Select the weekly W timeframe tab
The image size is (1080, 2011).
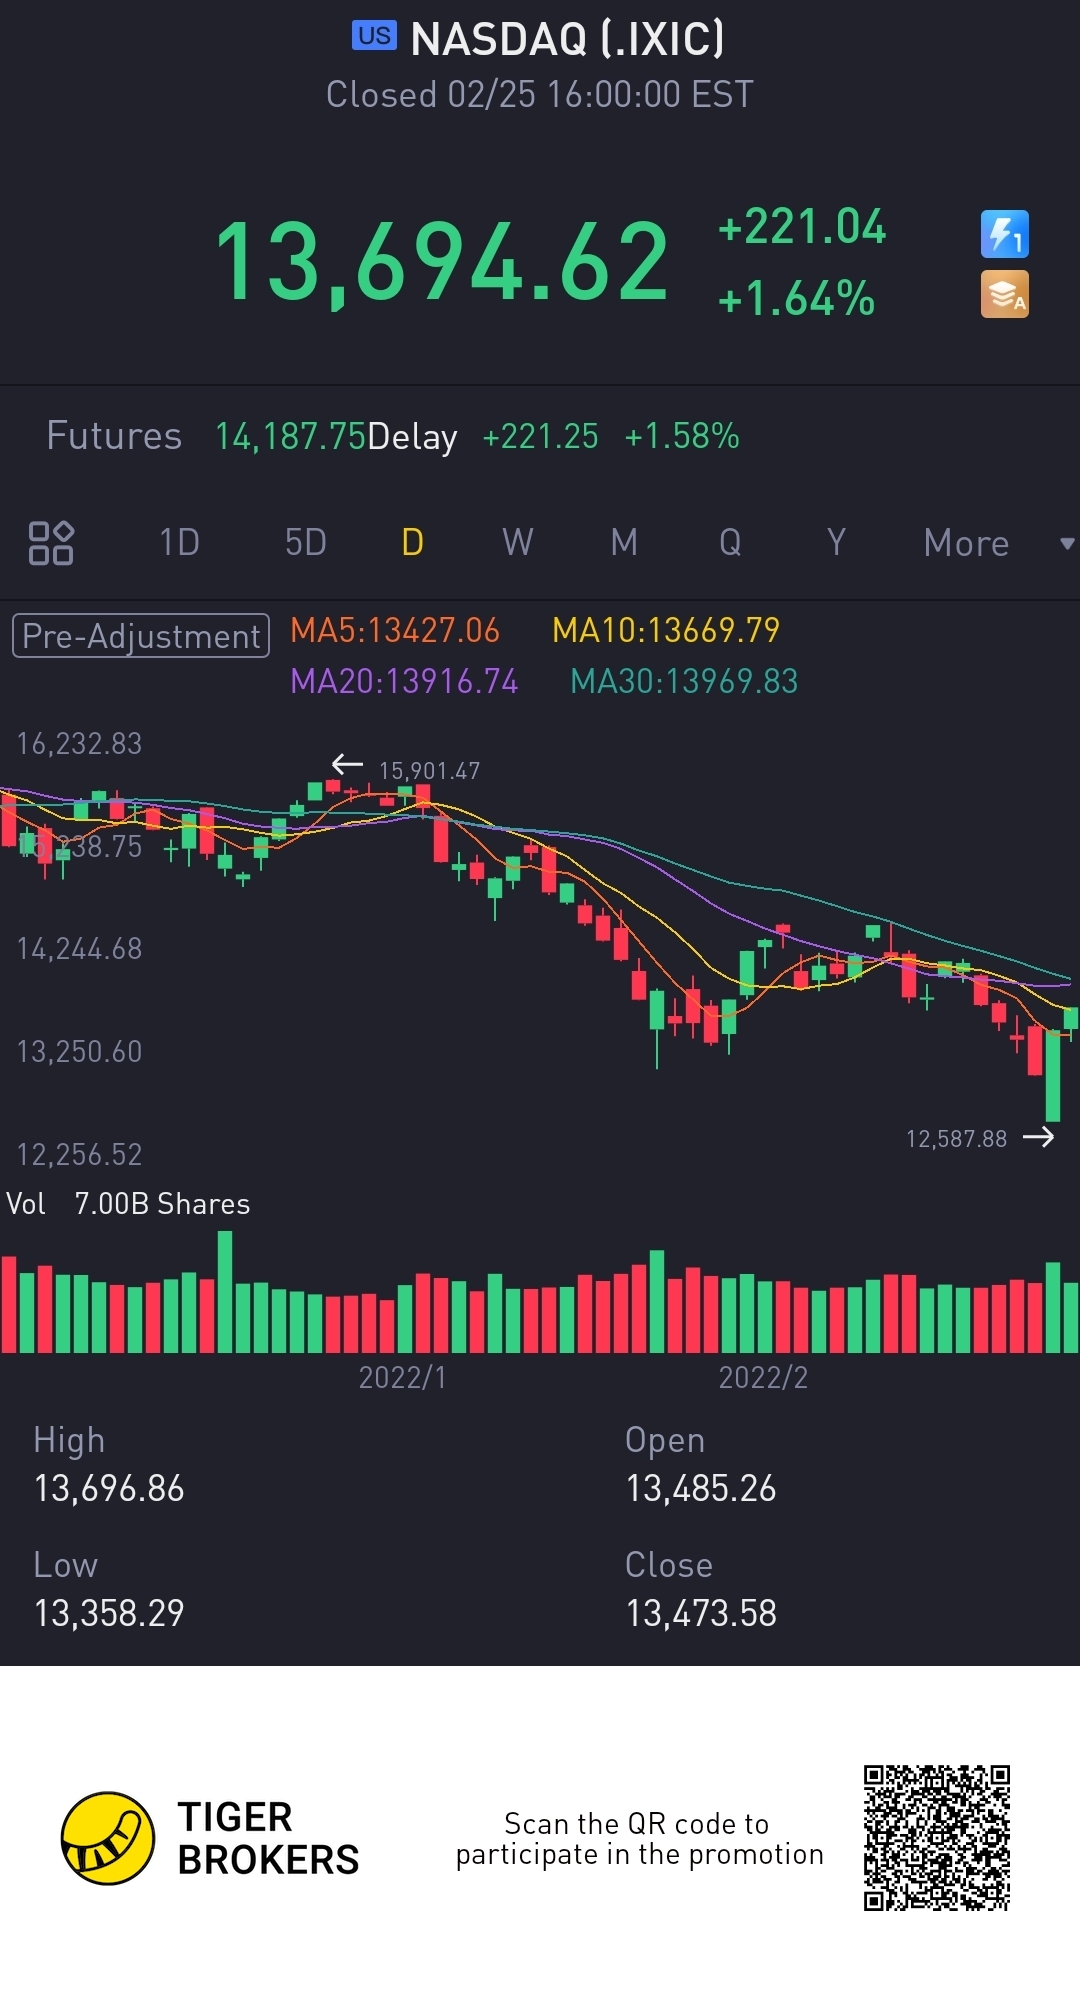coord(517,543)
